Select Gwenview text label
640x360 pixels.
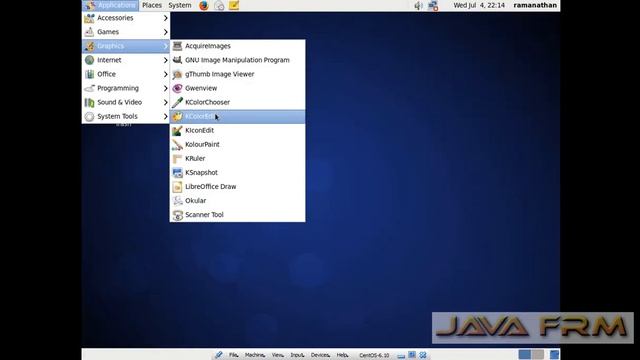tap(201, 88)
